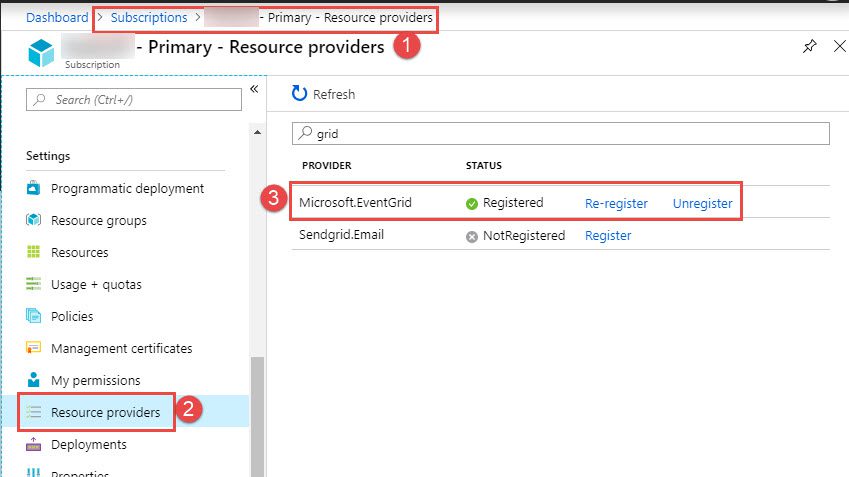
Task: Click the search icon in sidebar search box
Action: pos(40,100)
